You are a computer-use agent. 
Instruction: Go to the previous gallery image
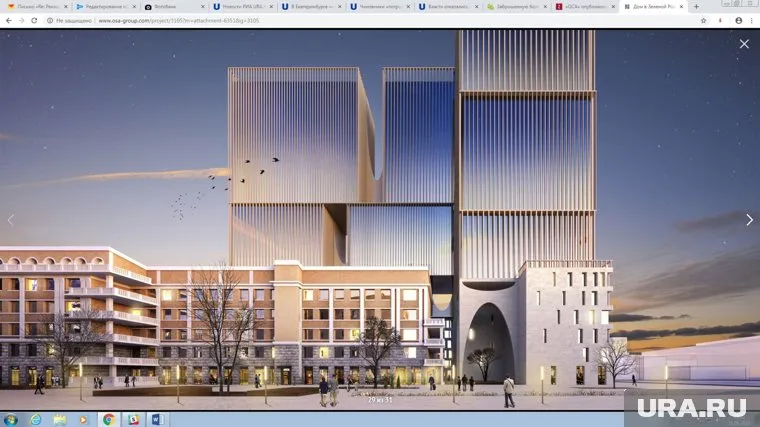(x=11, y=220)
